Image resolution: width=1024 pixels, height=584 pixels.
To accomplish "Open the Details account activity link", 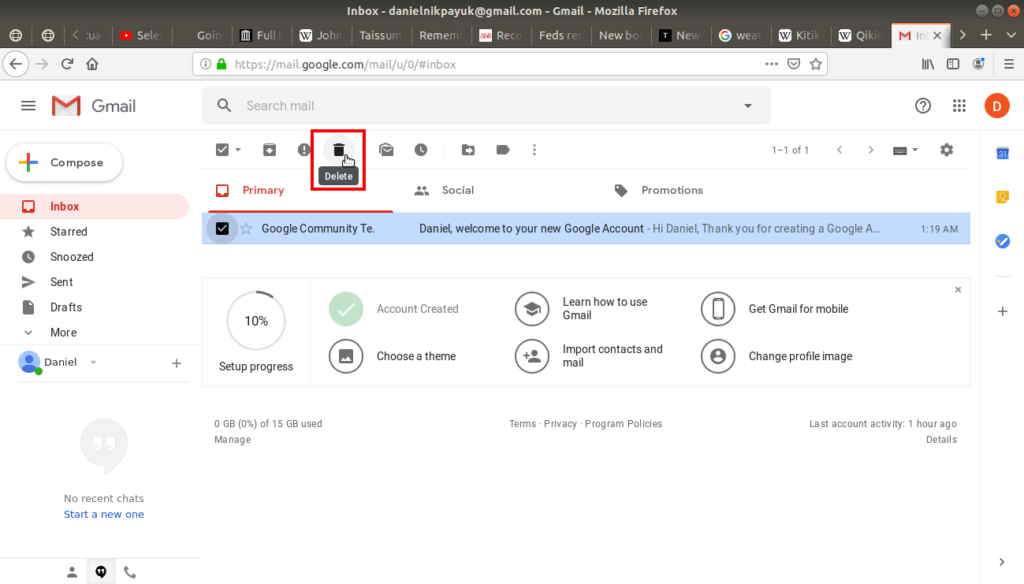I will click(x=941, y=440).
